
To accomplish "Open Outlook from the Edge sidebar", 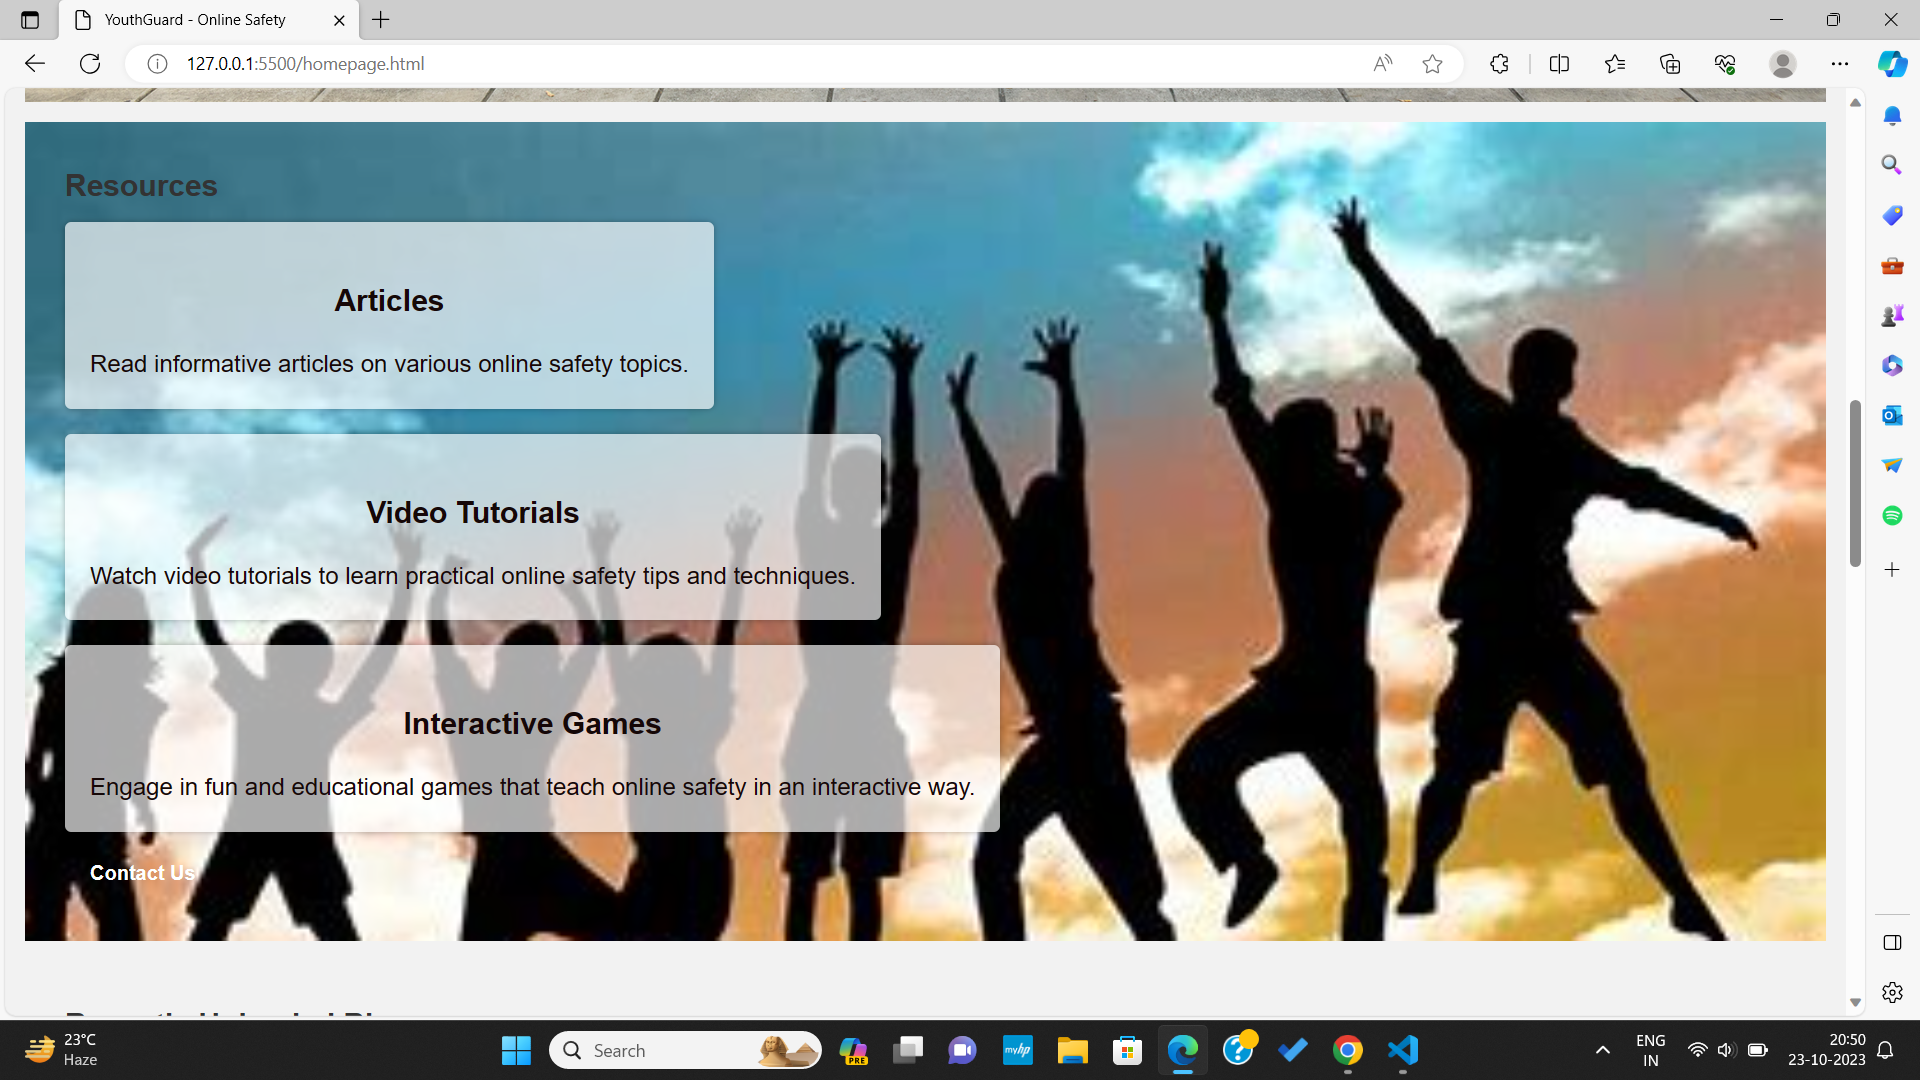I will pos(1892,415).
